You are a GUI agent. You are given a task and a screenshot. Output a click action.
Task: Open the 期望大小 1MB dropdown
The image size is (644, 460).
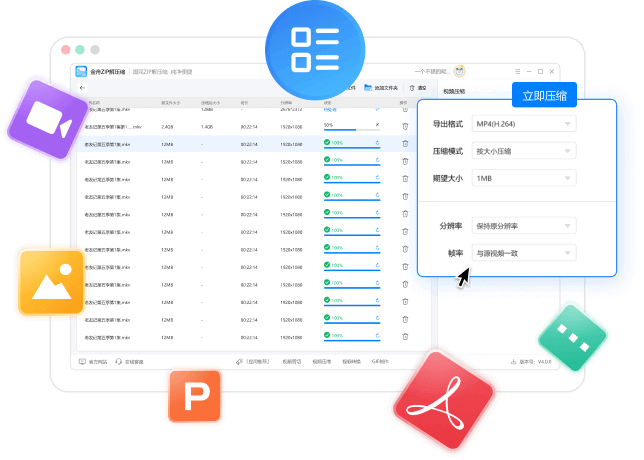click(x=524, y=178)
